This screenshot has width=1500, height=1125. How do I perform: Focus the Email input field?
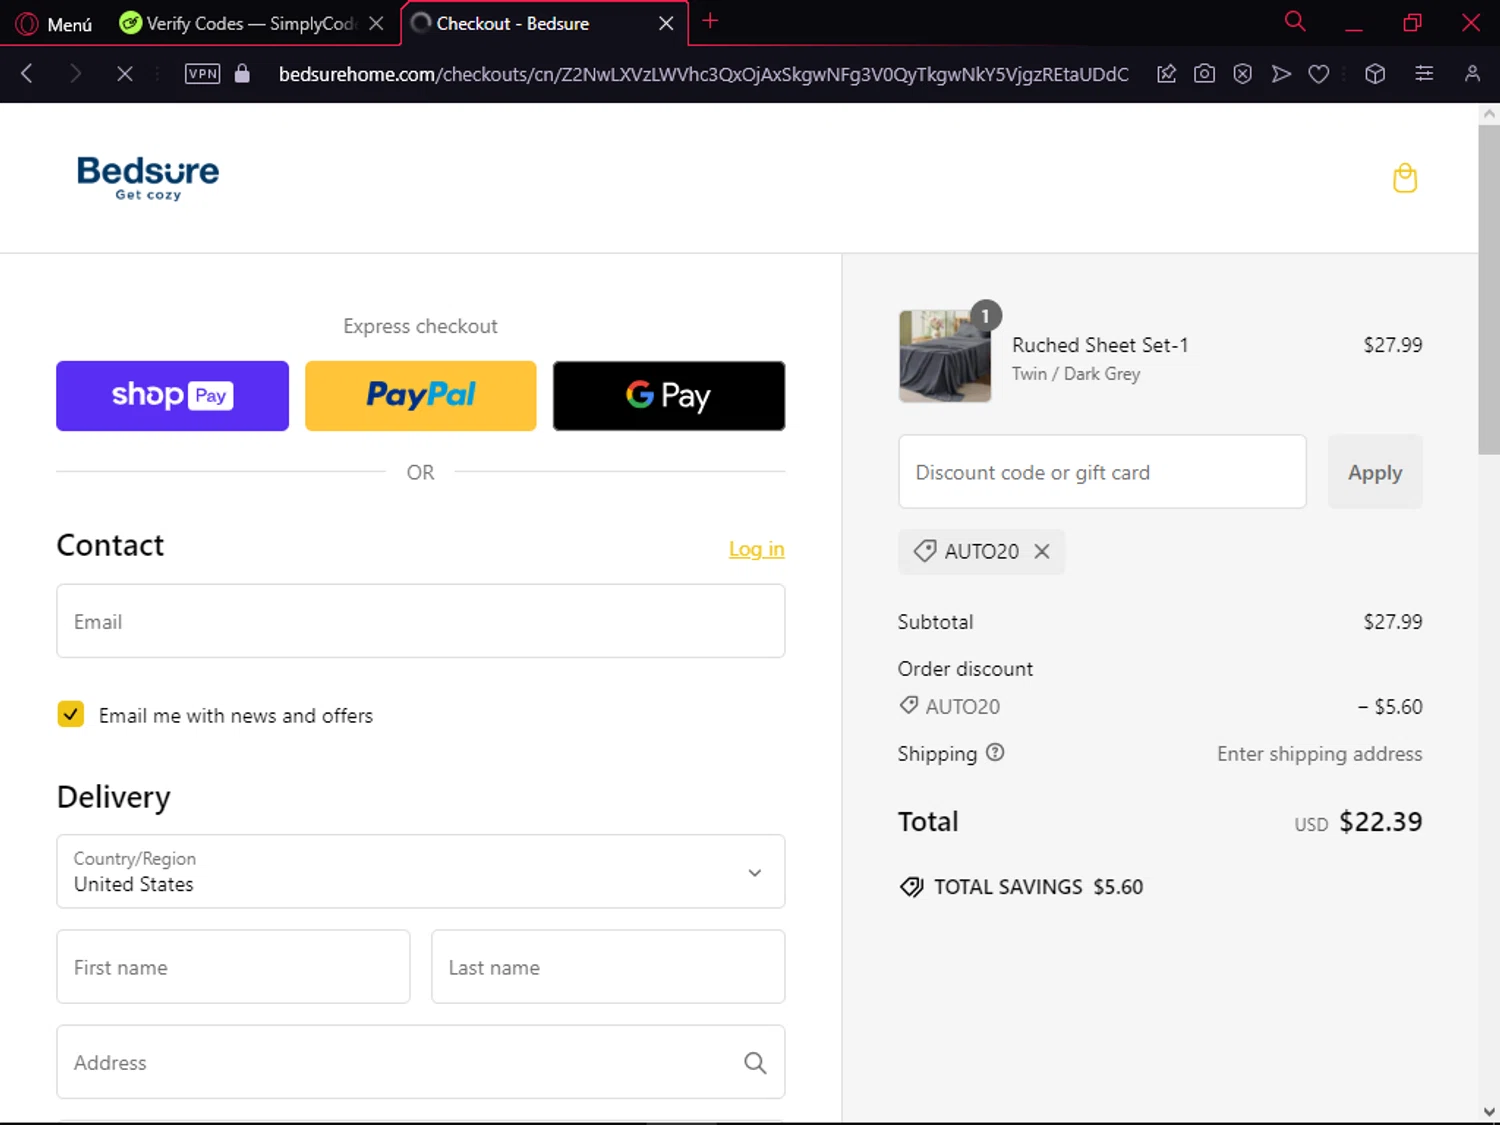point(420,621)
